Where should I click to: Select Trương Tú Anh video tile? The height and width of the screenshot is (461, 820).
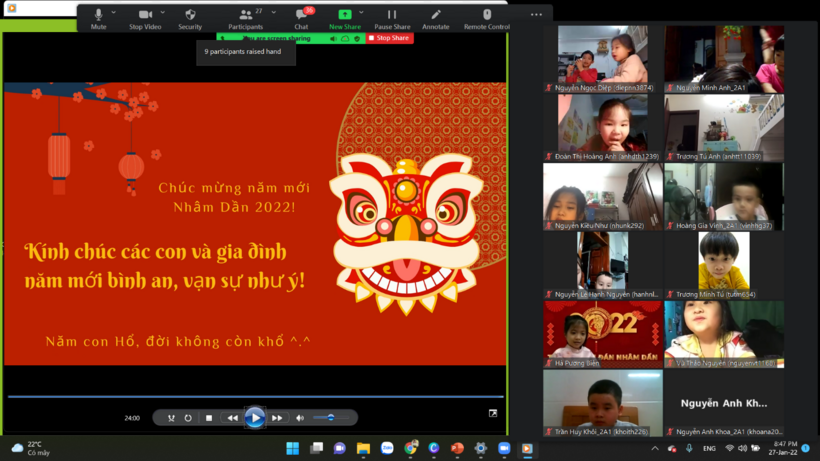tap(724, 128)
